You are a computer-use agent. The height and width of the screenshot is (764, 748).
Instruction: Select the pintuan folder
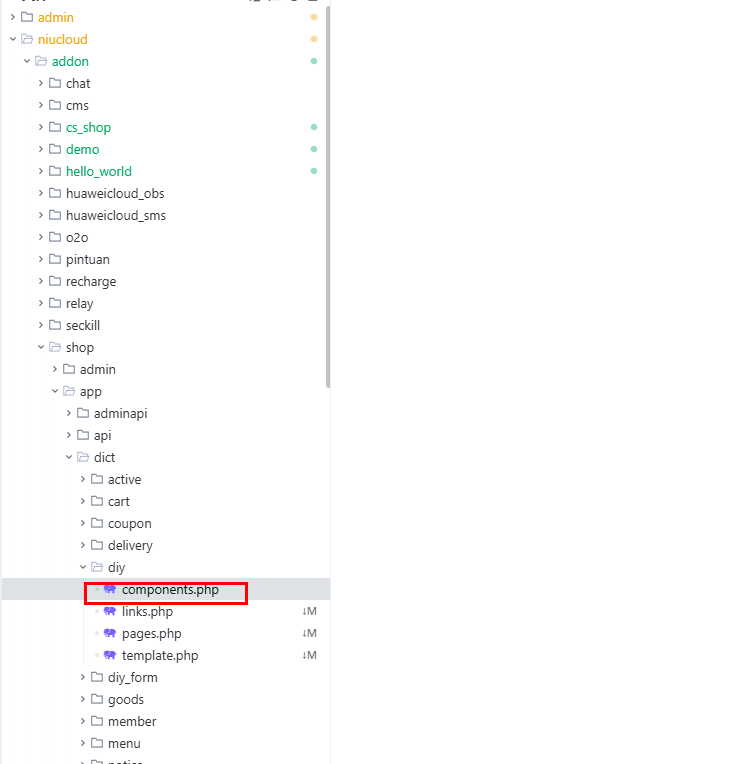[88, 260]
